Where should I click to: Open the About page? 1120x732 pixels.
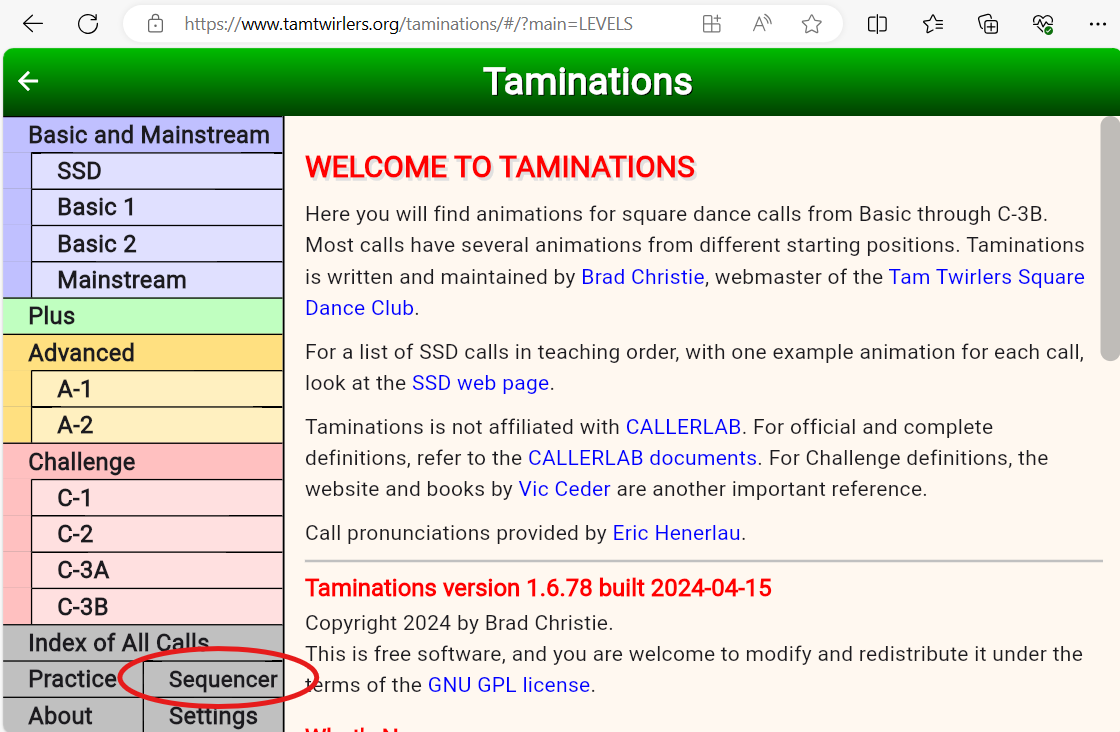coord(73,716)
